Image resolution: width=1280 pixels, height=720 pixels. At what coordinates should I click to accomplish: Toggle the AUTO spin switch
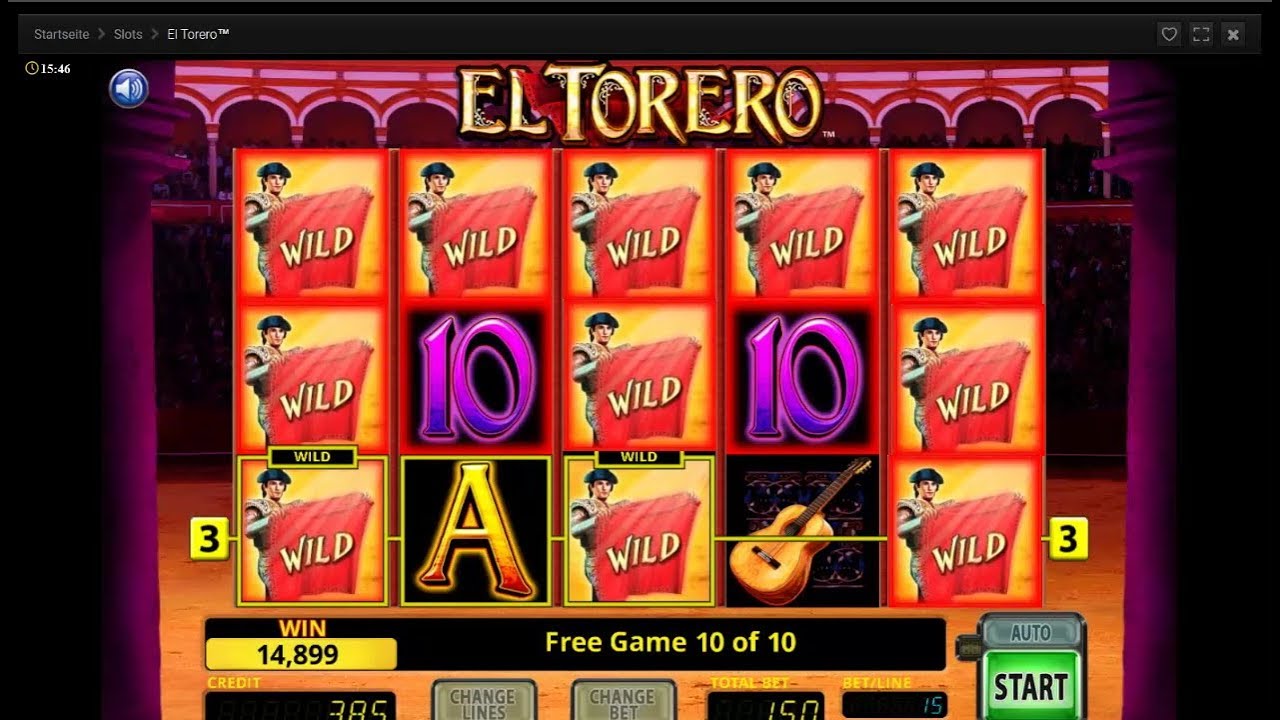pyautogui.click(x=1031, y=632)
